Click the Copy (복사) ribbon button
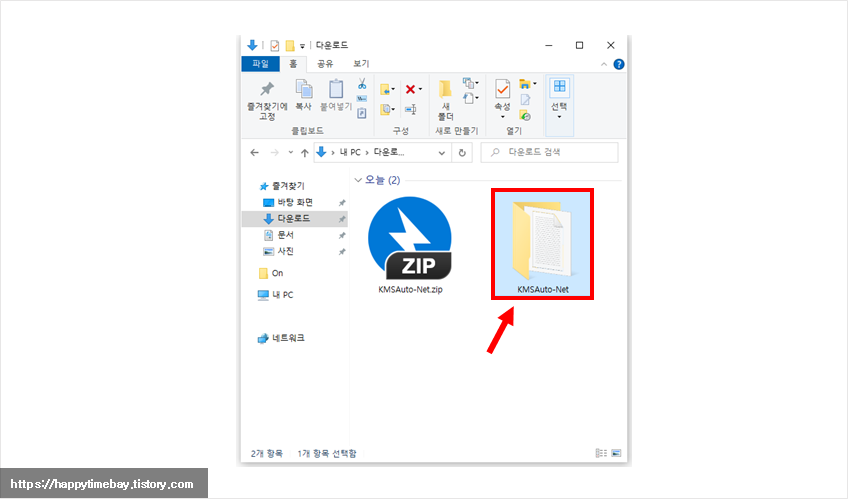Viewport: 848px width, 499px height. pos(303,95)
